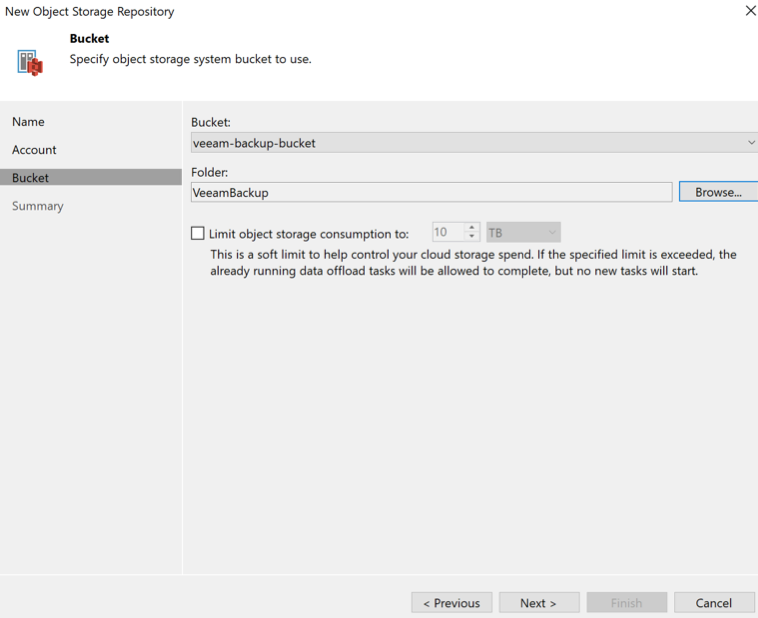The image size is (758, 618).
Task: Click the soft limit description text
Action: (472, 263)
